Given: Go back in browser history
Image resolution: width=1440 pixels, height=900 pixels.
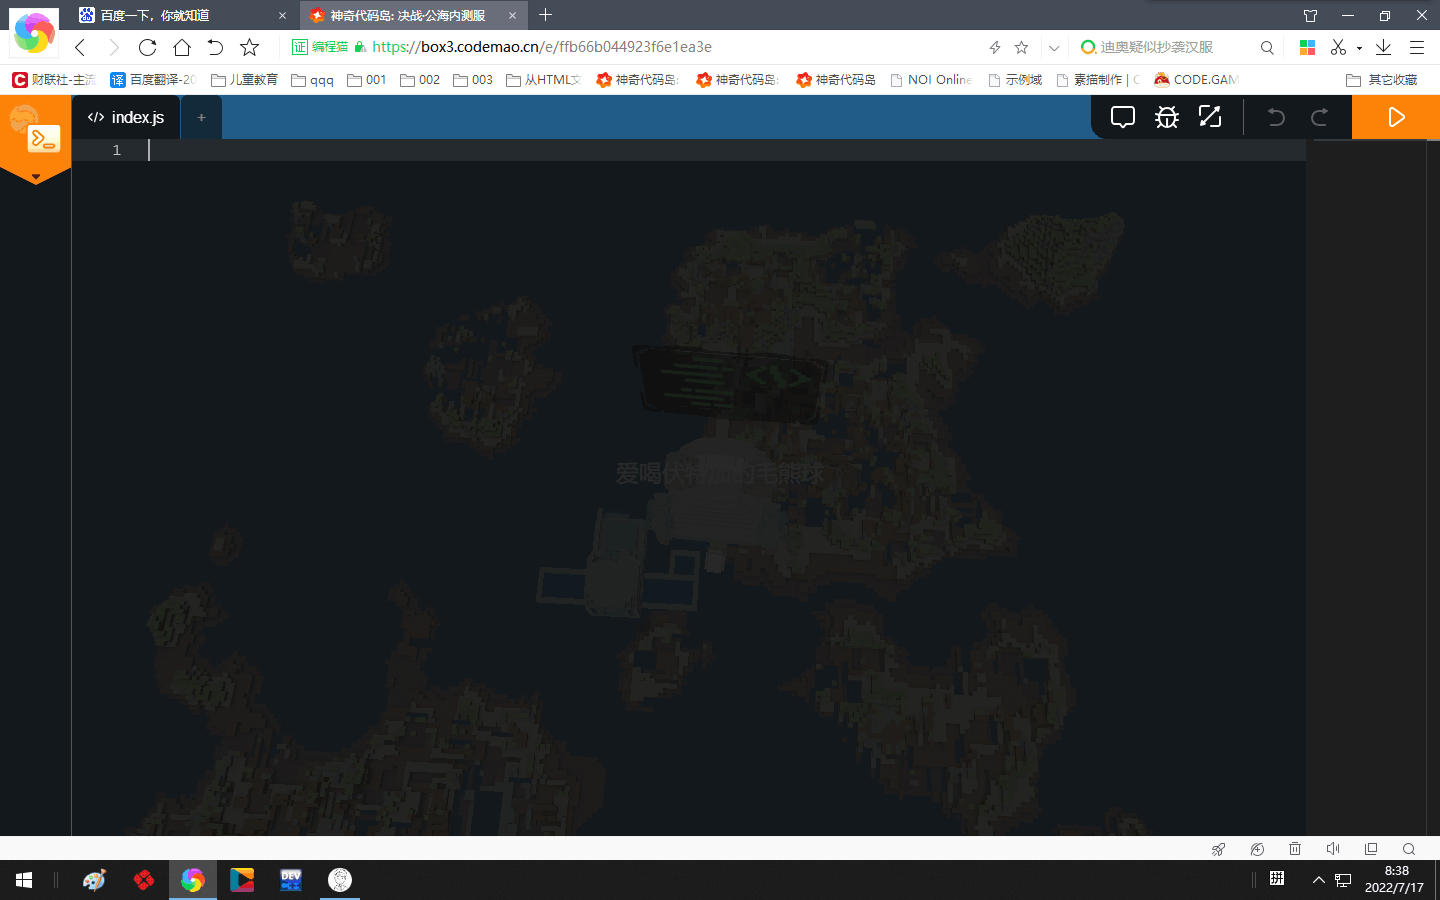Looking at the screenshot, I should coord(80,47).
